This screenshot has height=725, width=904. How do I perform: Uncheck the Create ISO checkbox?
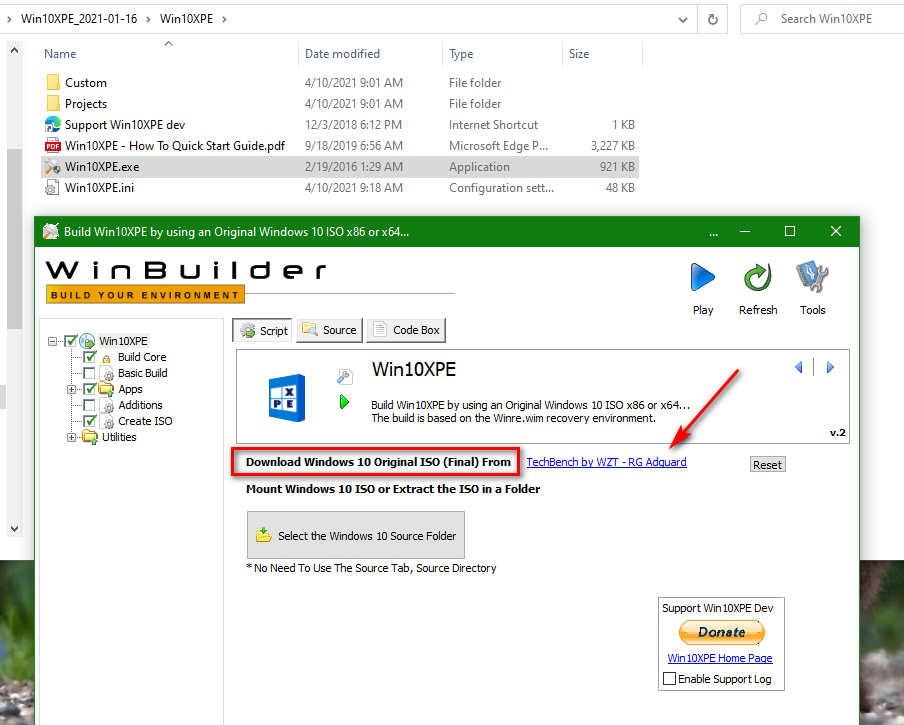(x=89, y=421)
